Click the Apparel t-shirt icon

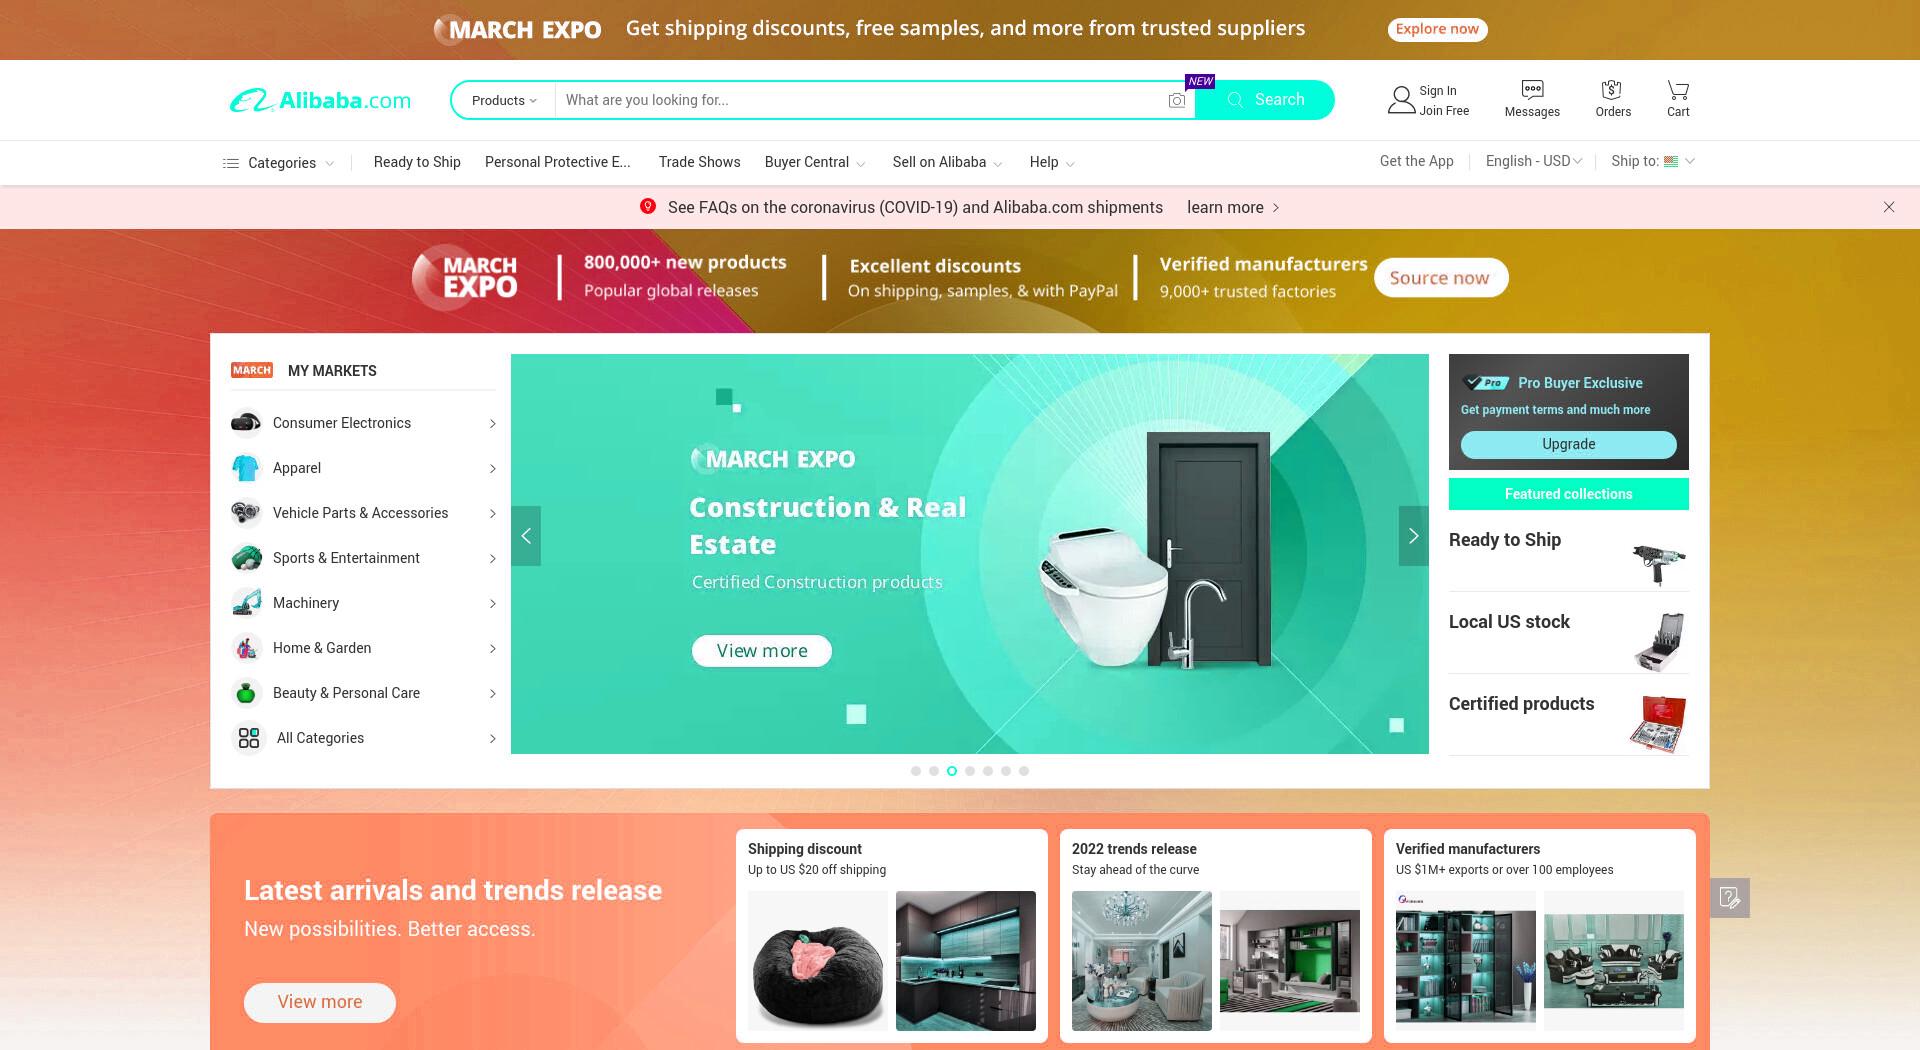[x=246, y=468]
